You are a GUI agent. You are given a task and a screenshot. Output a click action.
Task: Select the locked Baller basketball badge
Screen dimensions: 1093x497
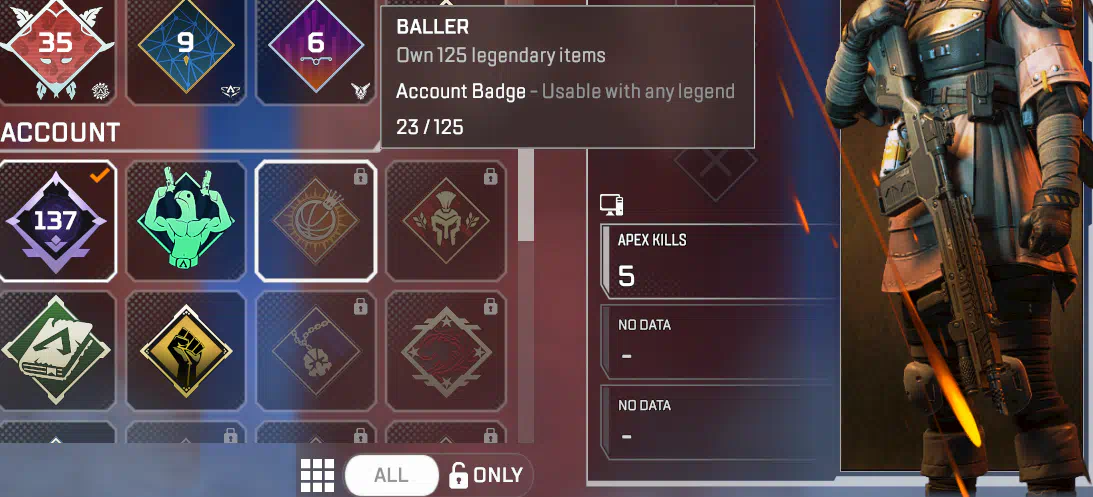coord(316,221)
